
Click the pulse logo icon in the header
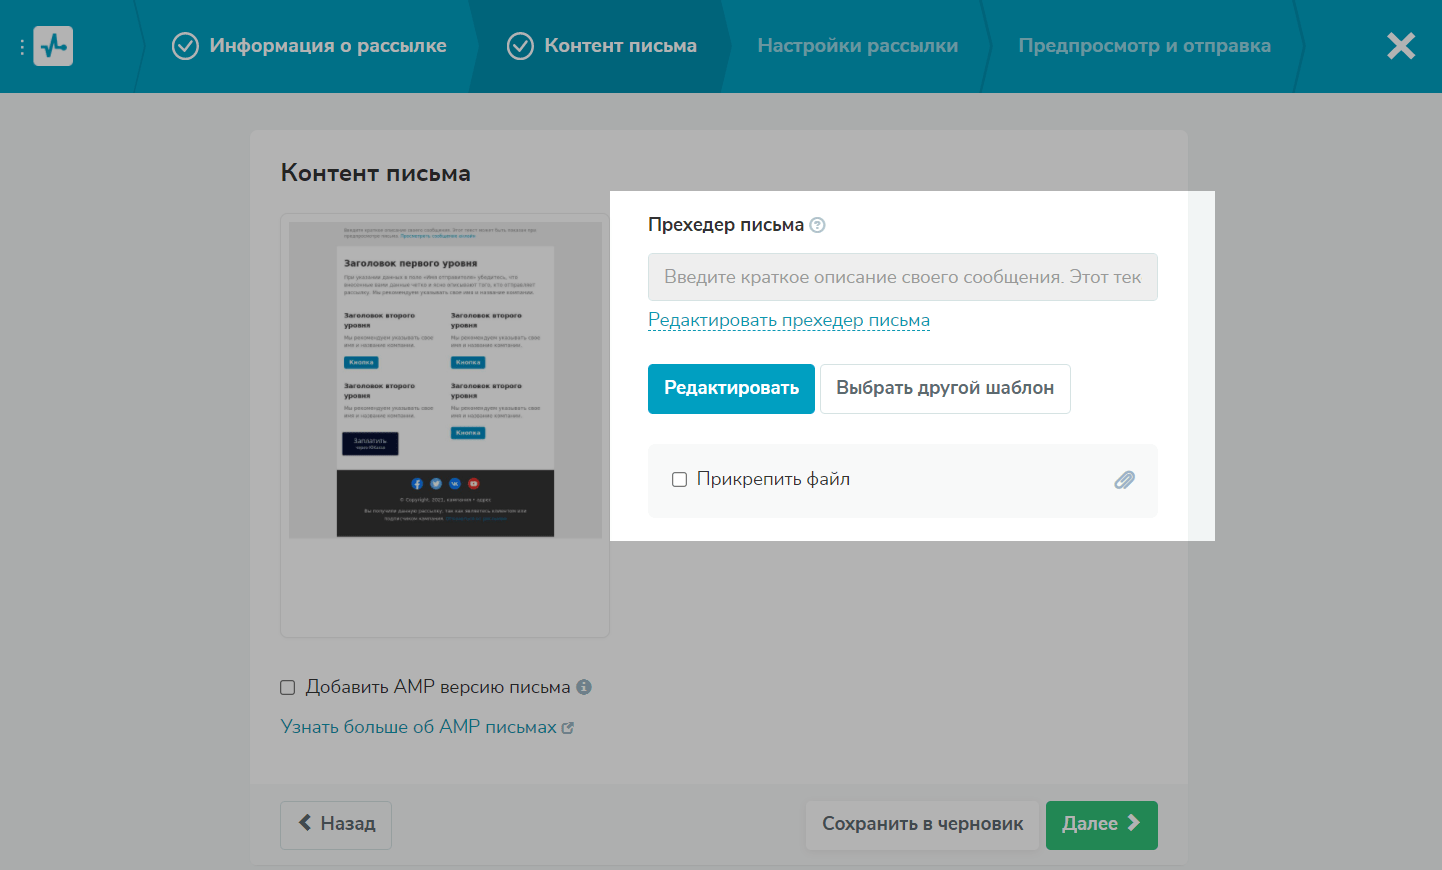(53, 46)
